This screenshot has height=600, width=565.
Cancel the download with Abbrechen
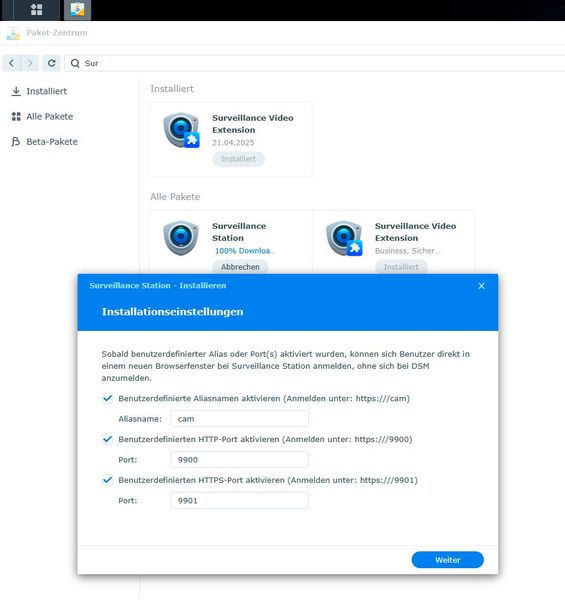[240, 267]
